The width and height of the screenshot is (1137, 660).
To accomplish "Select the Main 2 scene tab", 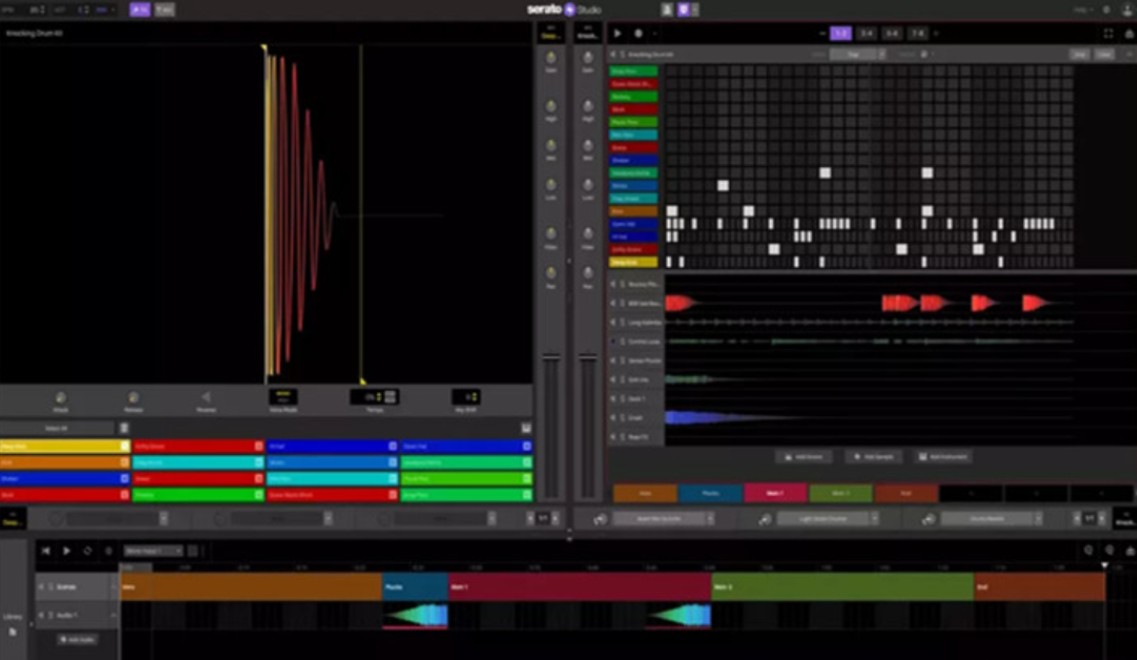I will click(841, 494).
